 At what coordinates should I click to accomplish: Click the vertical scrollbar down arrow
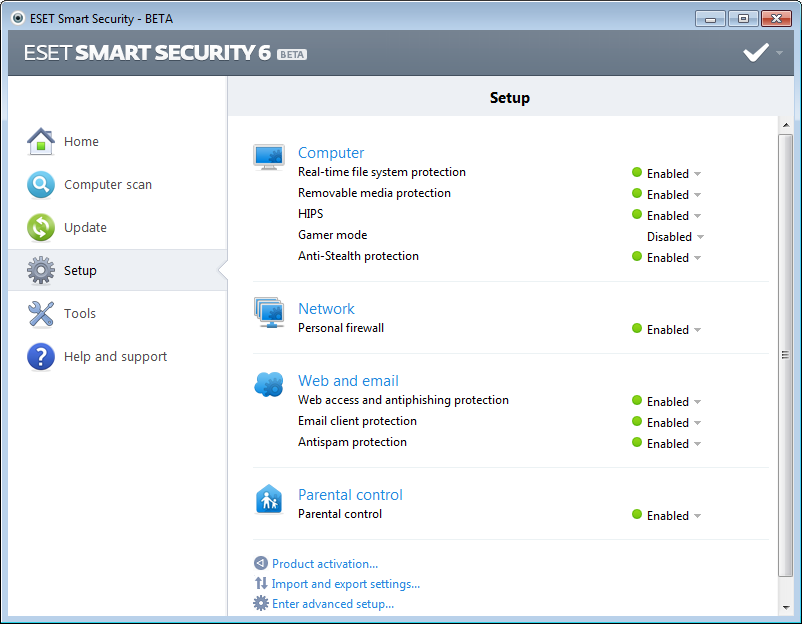tap(786, 608)
